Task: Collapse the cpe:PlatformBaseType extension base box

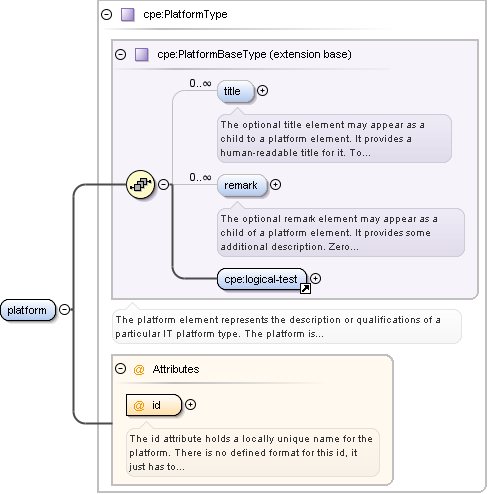Action: (121, 54)
